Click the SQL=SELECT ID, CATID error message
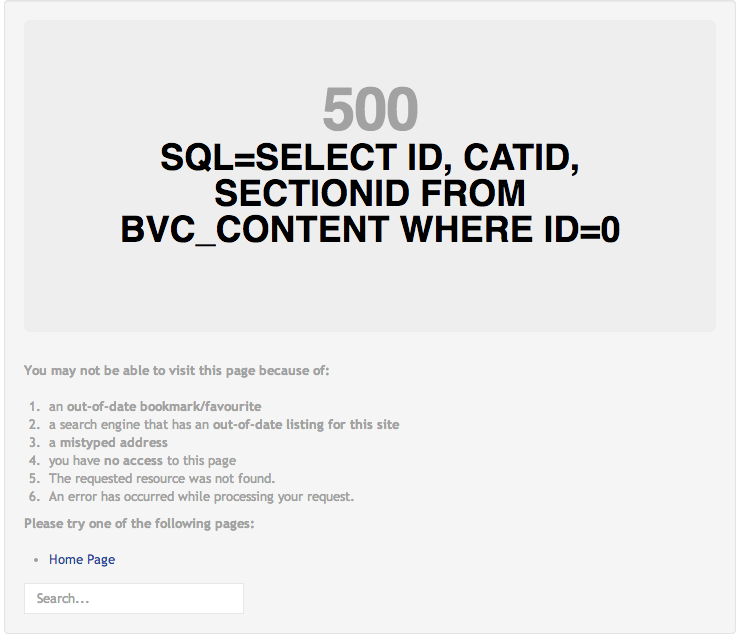Image resolution: width=740 pixels, height=638 pixels. pyautogui.click(x=369, y=158)
